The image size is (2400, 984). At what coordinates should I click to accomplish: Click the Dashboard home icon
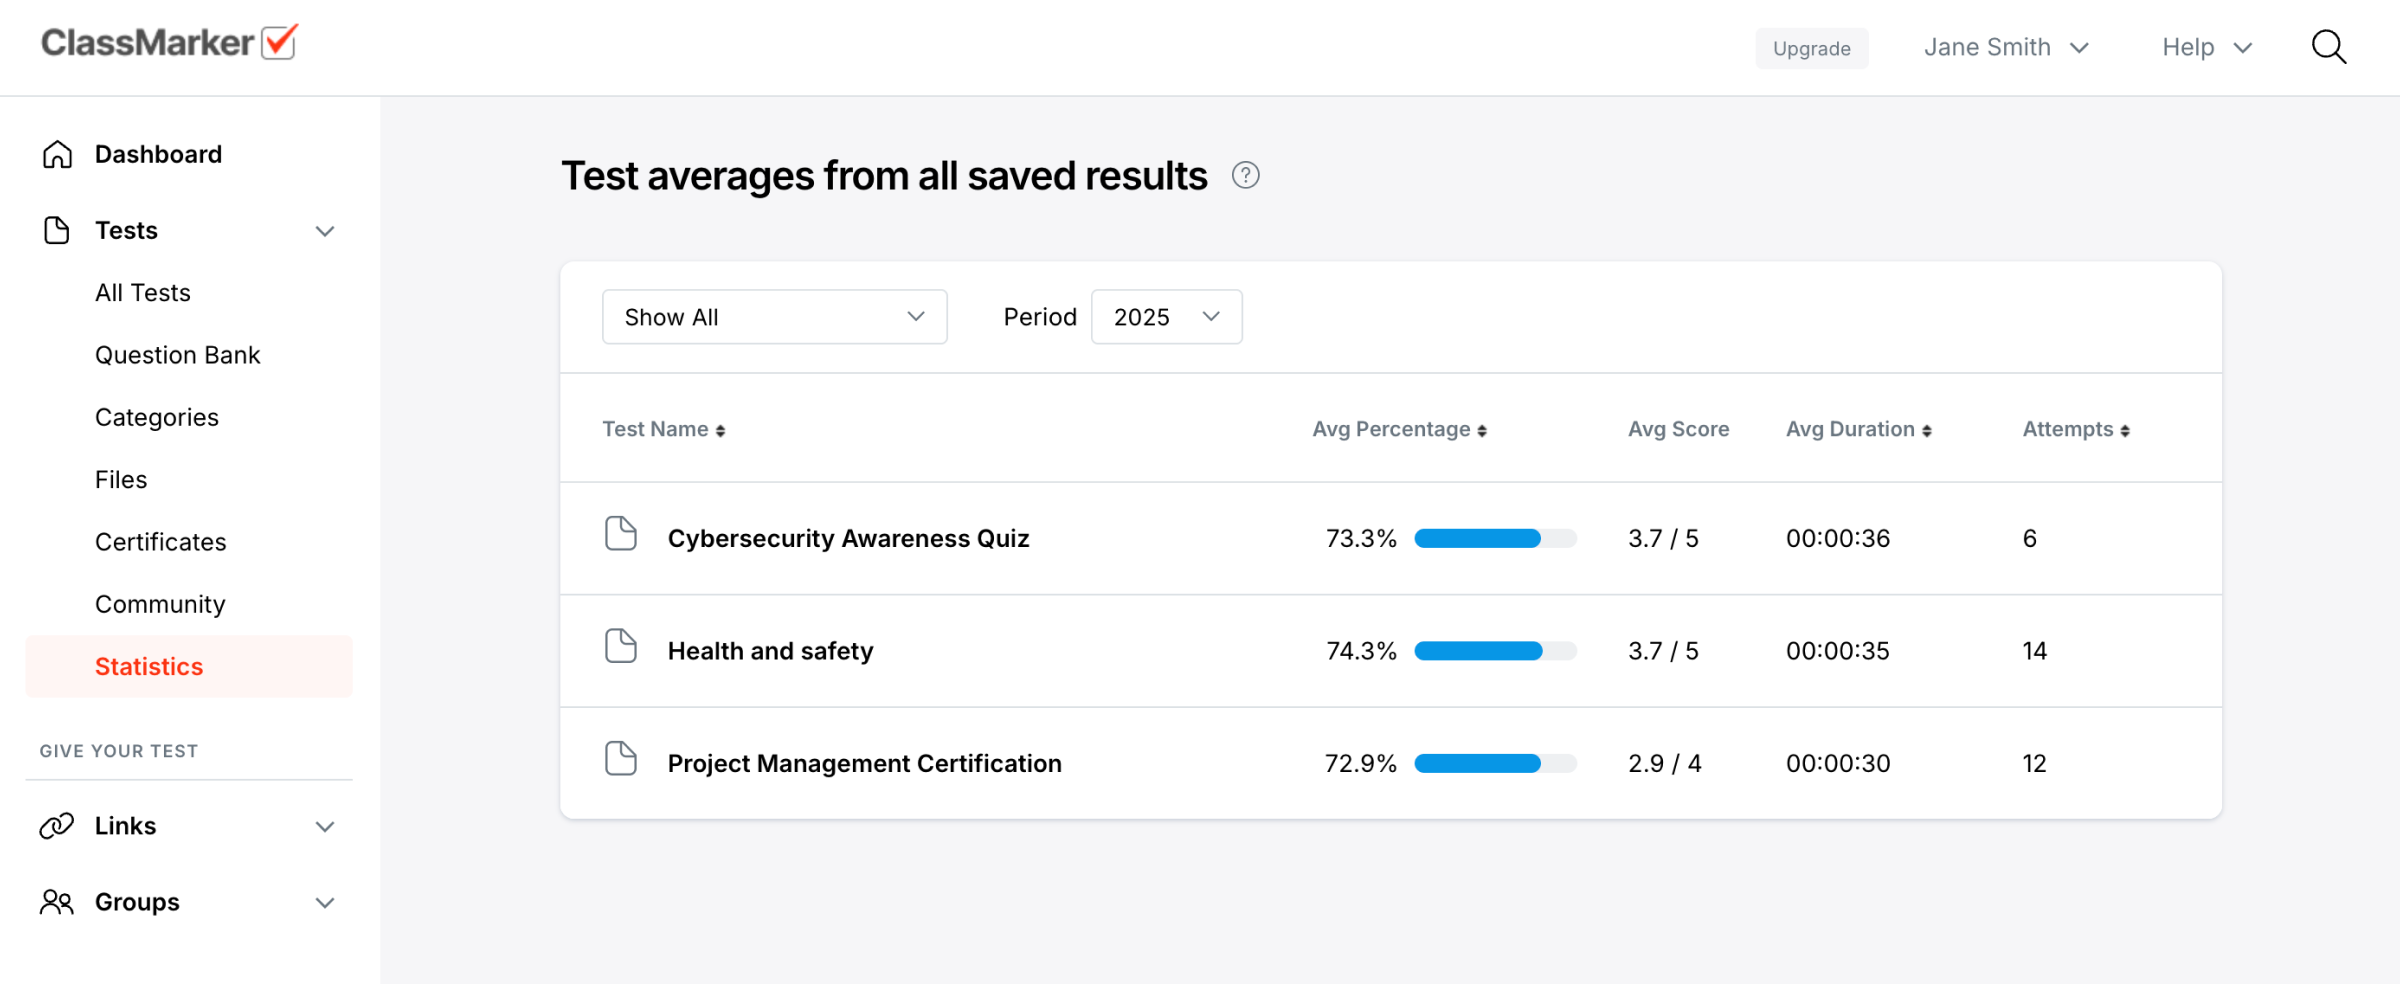tap(57, 154)
